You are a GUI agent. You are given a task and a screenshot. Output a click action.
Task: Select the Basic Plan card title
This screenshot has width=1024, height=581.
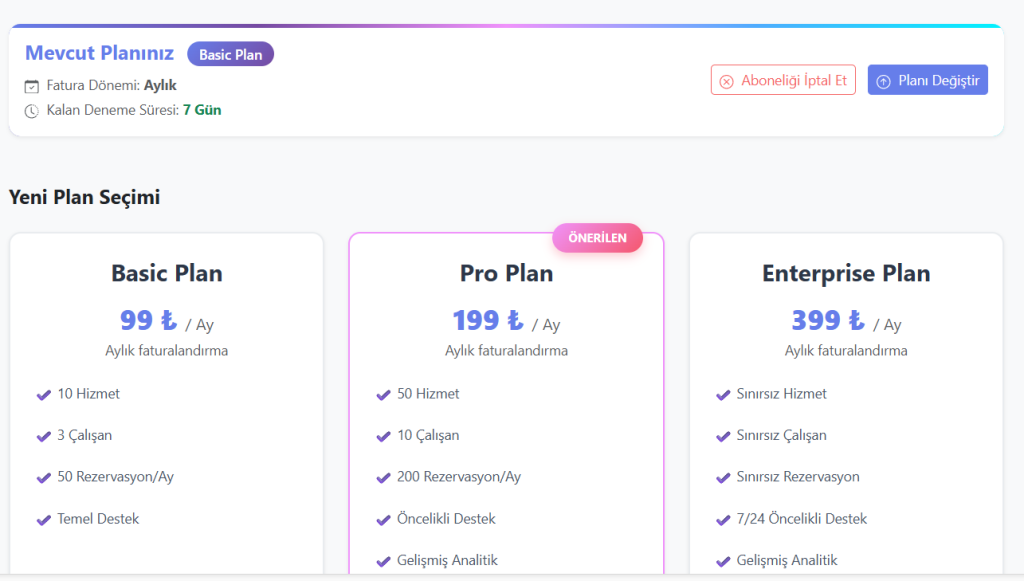tap(167, 273)
